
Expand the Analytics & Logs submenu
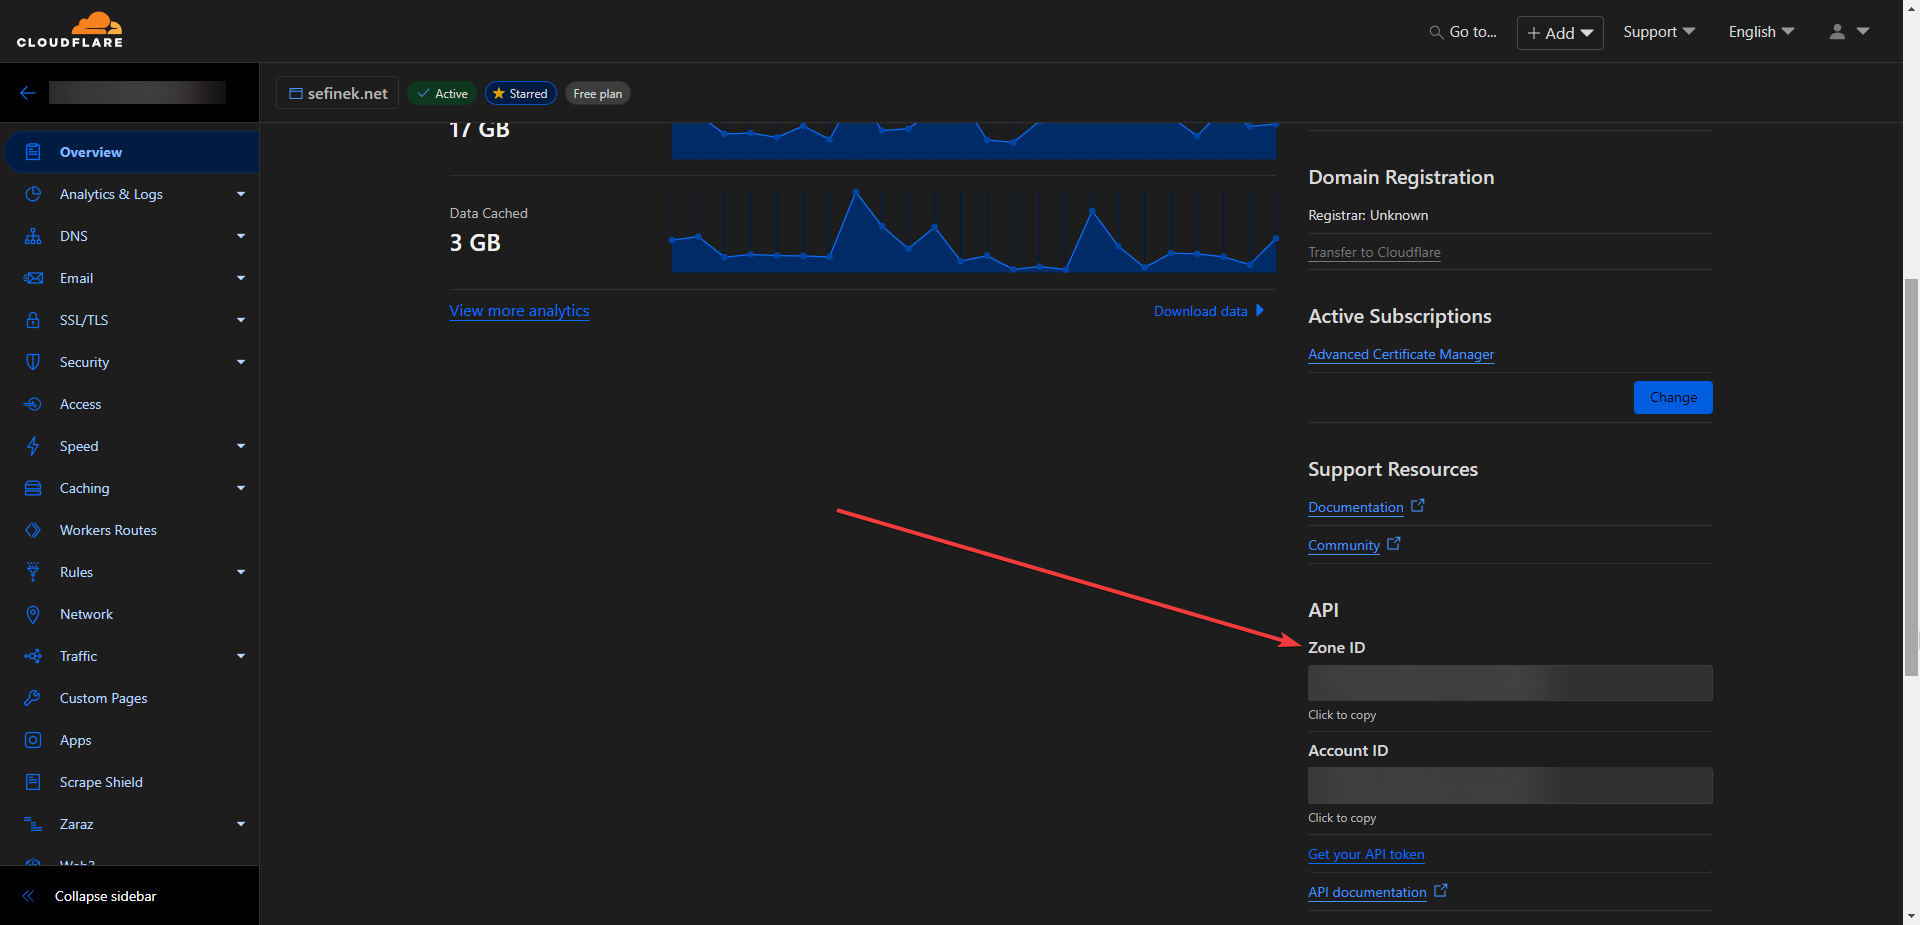[x=240, y=194]
